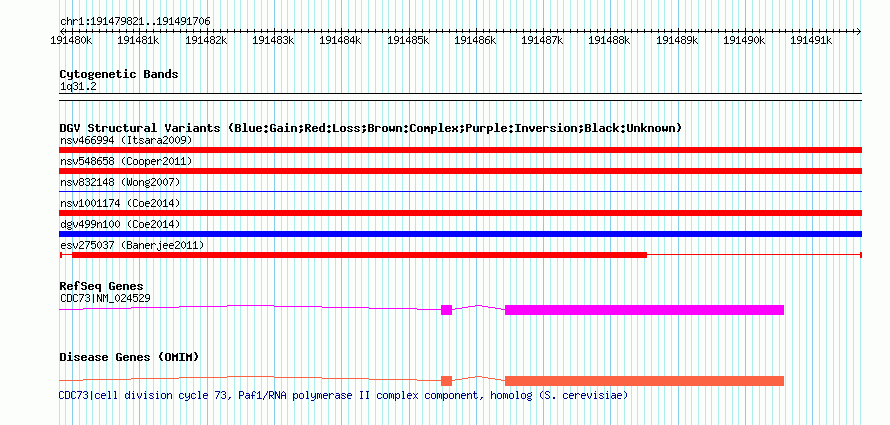Click the nsv1001174 (Coe2014) label
890x425 pixels.
pos(120,203)
